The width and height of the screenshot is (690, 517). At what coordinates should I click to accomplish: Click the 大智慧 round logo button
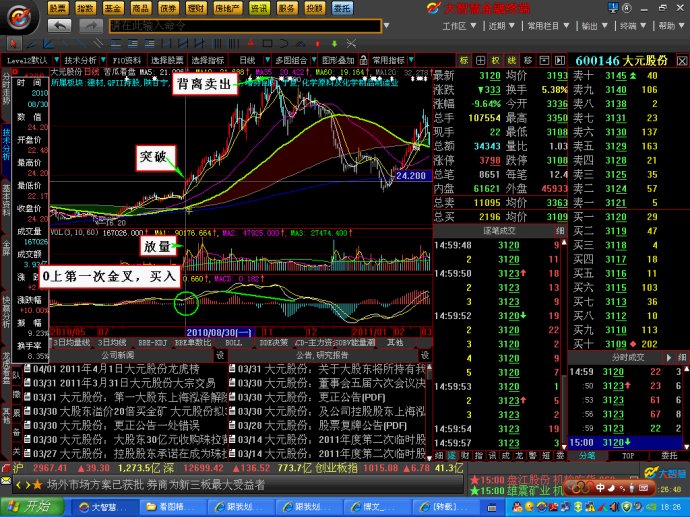click(19, 17)
